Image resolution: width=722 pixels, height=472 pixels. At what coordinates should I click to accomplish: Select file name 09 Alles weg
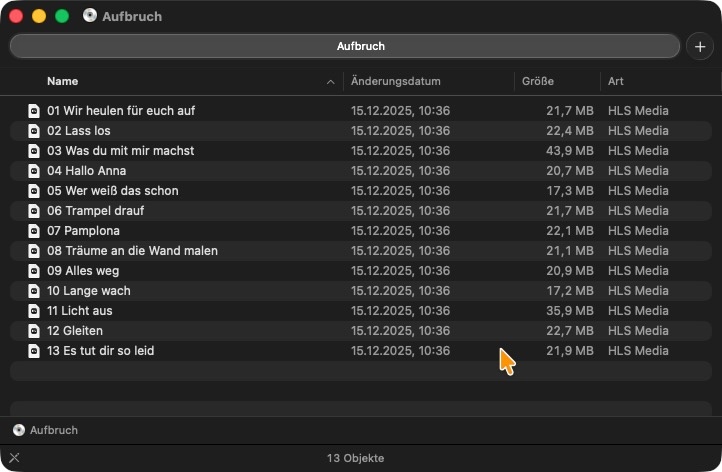pos(83,271)
